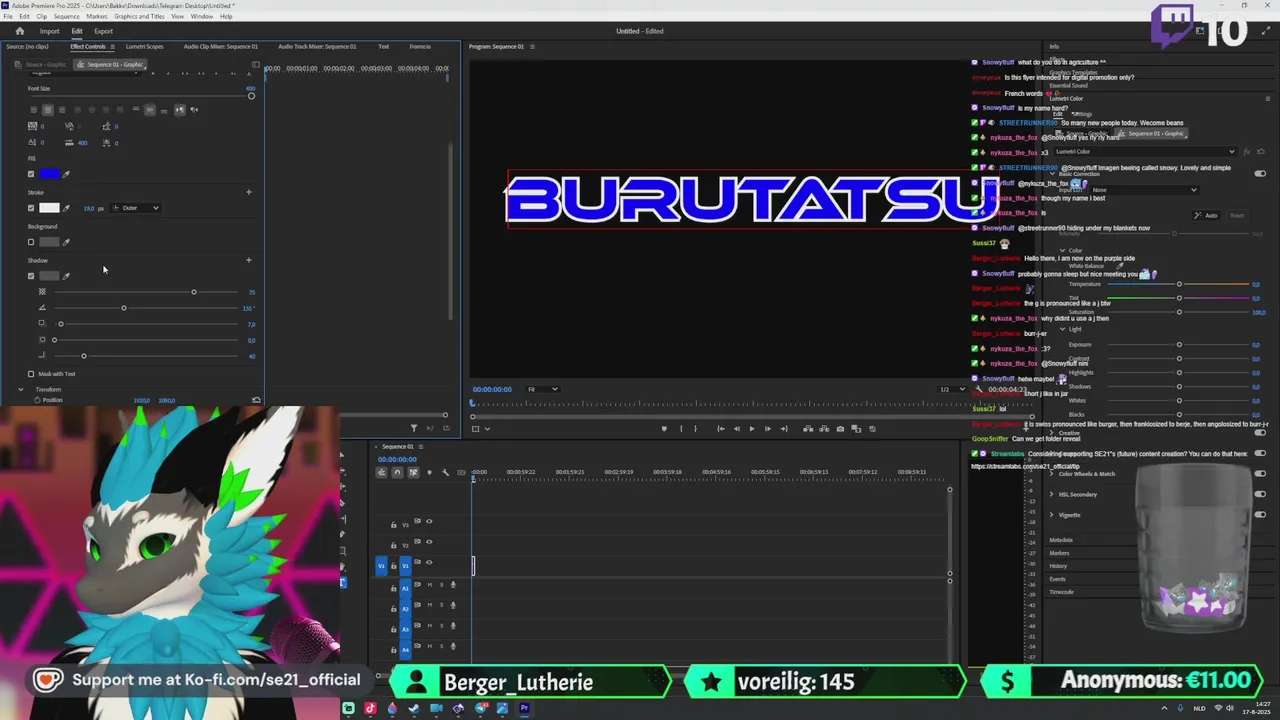Expand the Transform section

tap(21, 389)
